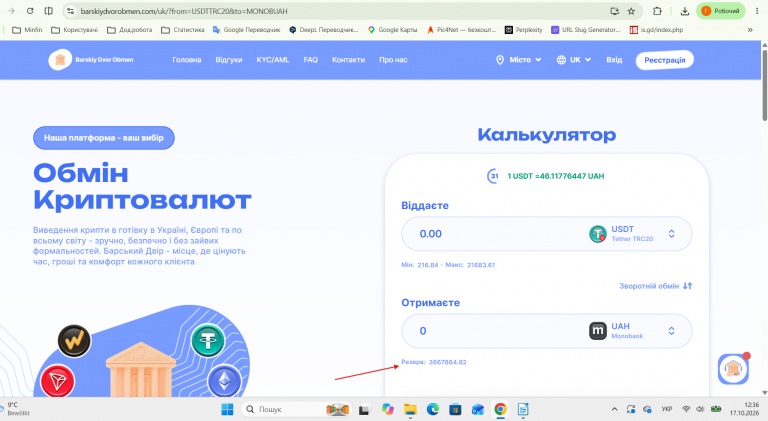
Task: Open File Explorer from the taskbar
Action: point(410,409)
